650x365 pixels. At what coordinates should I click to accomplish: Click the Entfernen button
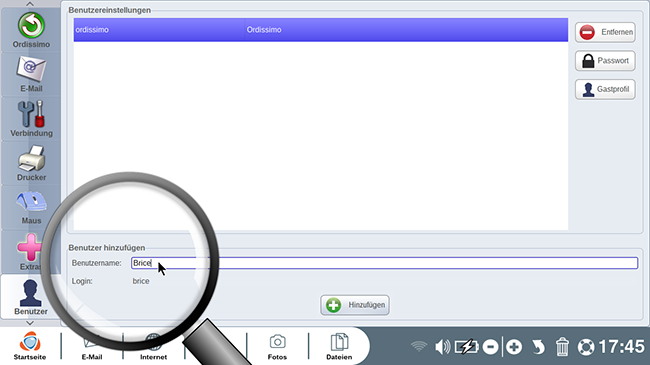[x=605, y=32]
